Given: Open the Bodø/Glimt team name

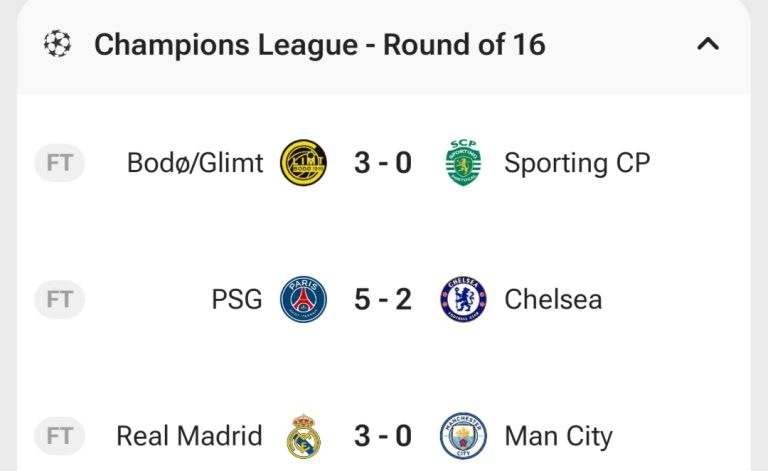Looking at the screenshot, I should click(x=195, y=163).
